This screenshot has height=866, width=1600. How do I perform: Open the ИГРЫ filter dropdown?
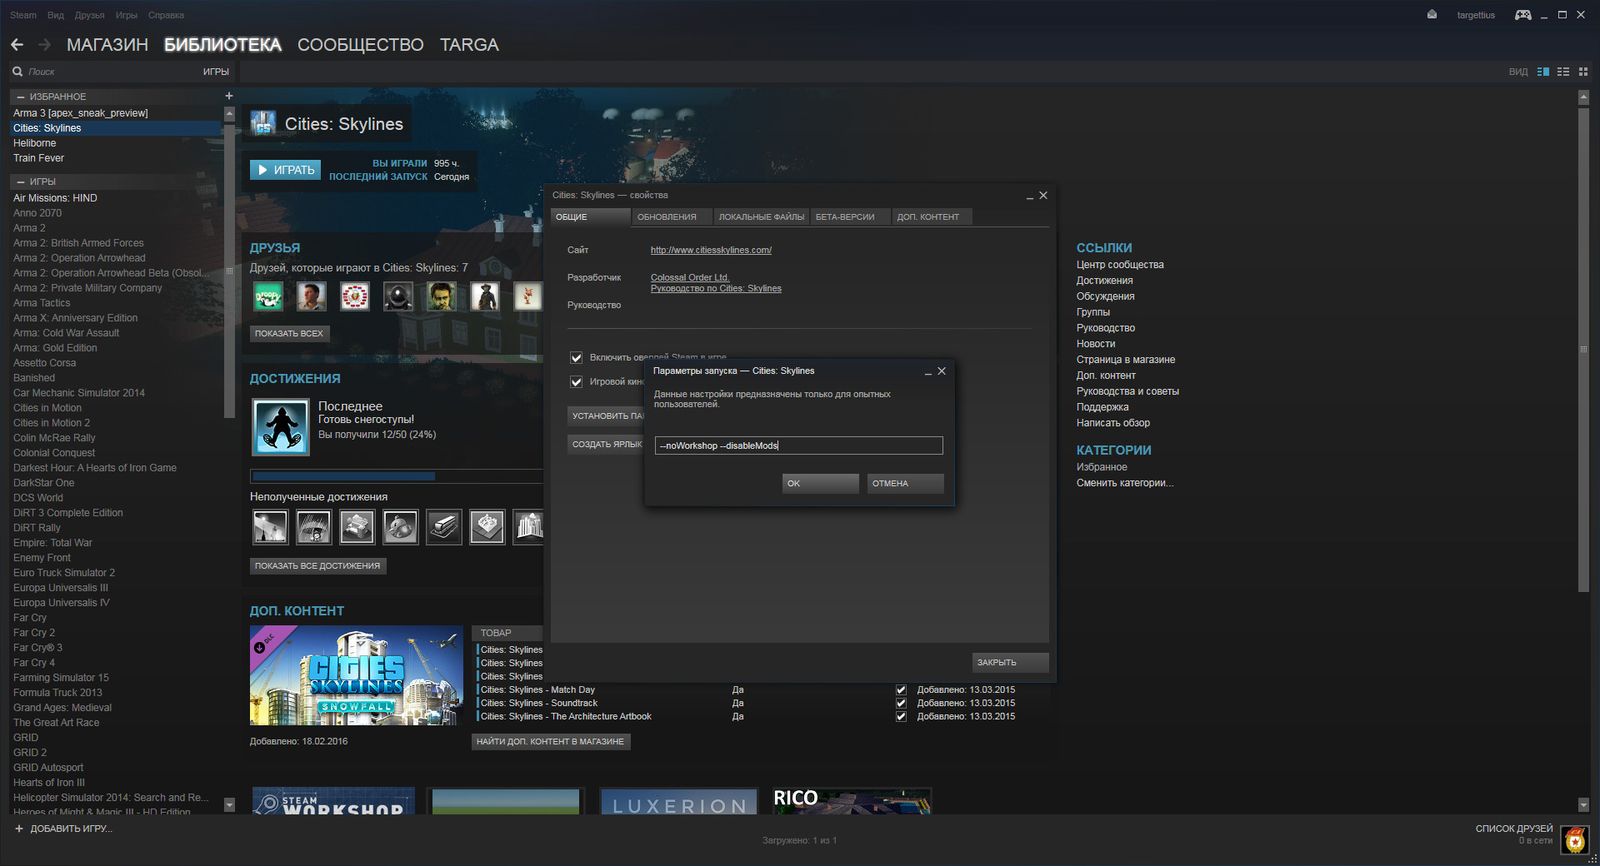tap(216, 72)
